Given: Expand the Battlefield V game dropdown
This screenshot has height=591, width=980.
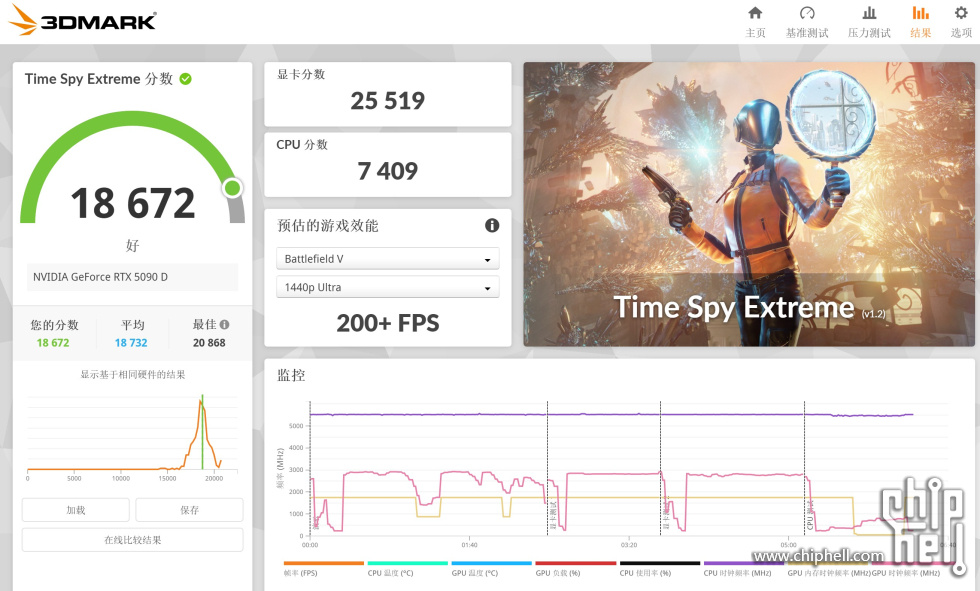Looking at the screenshot, I should 388,259.
